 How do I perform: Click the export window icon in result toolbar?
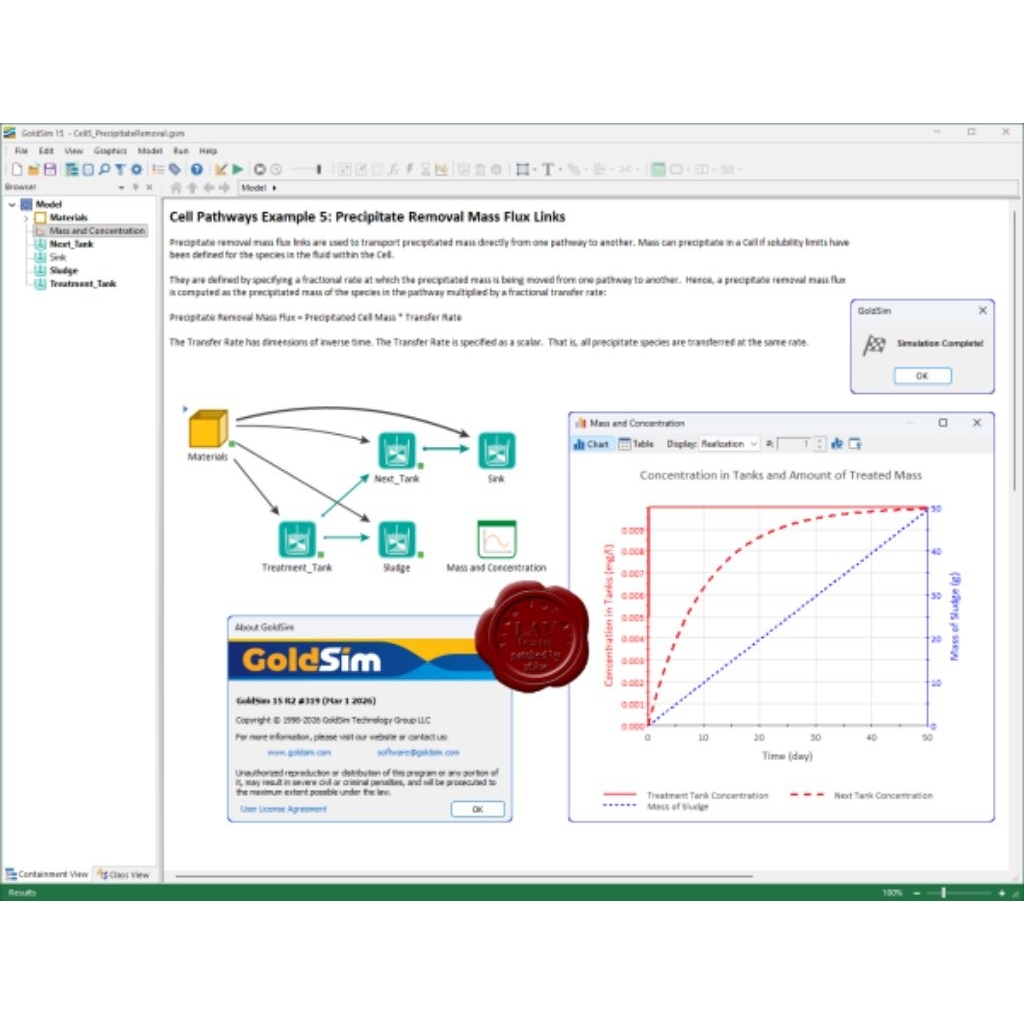tap(855, 444)
